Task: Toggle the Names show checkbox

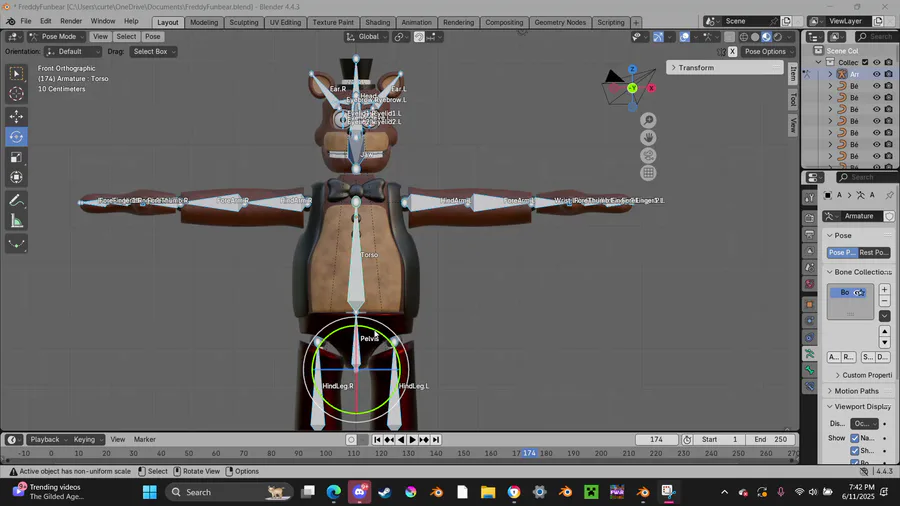Action: pos(855,438)
